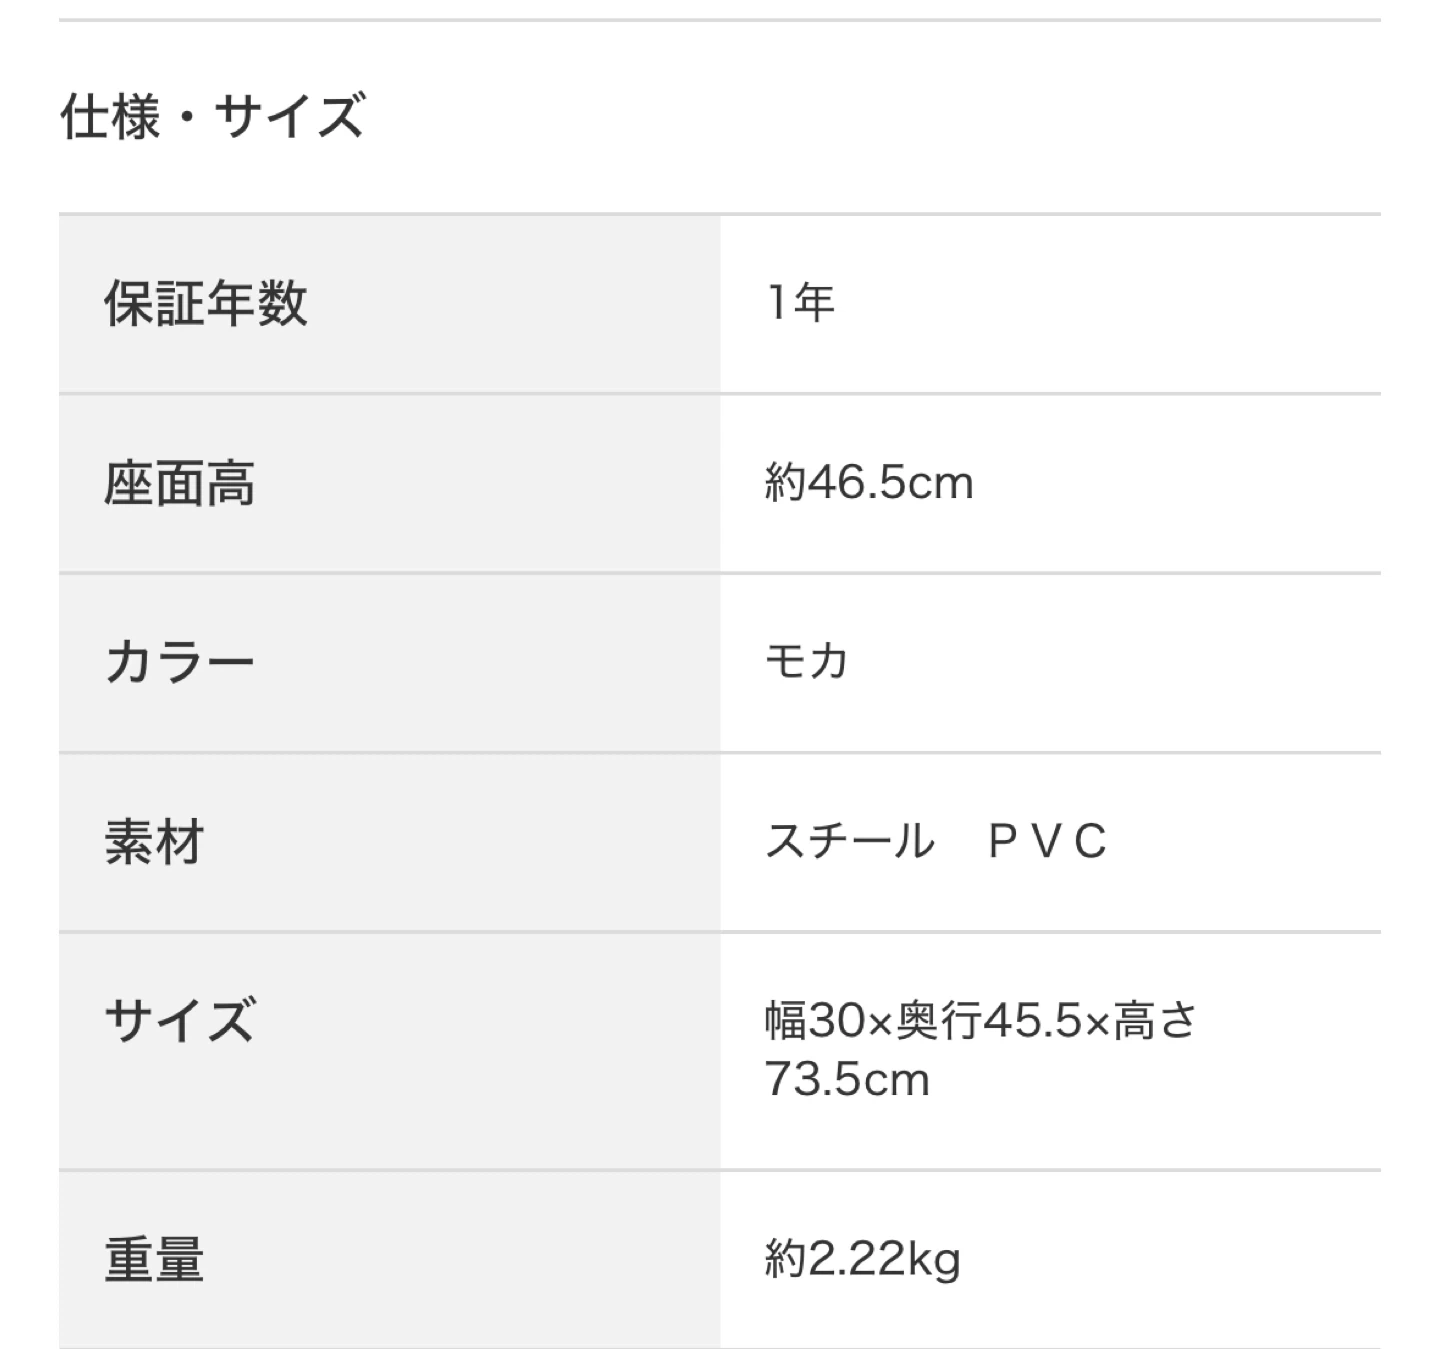Click the 幅30 width text
Screen dimensions: 1440x1349
point(814,1021)
